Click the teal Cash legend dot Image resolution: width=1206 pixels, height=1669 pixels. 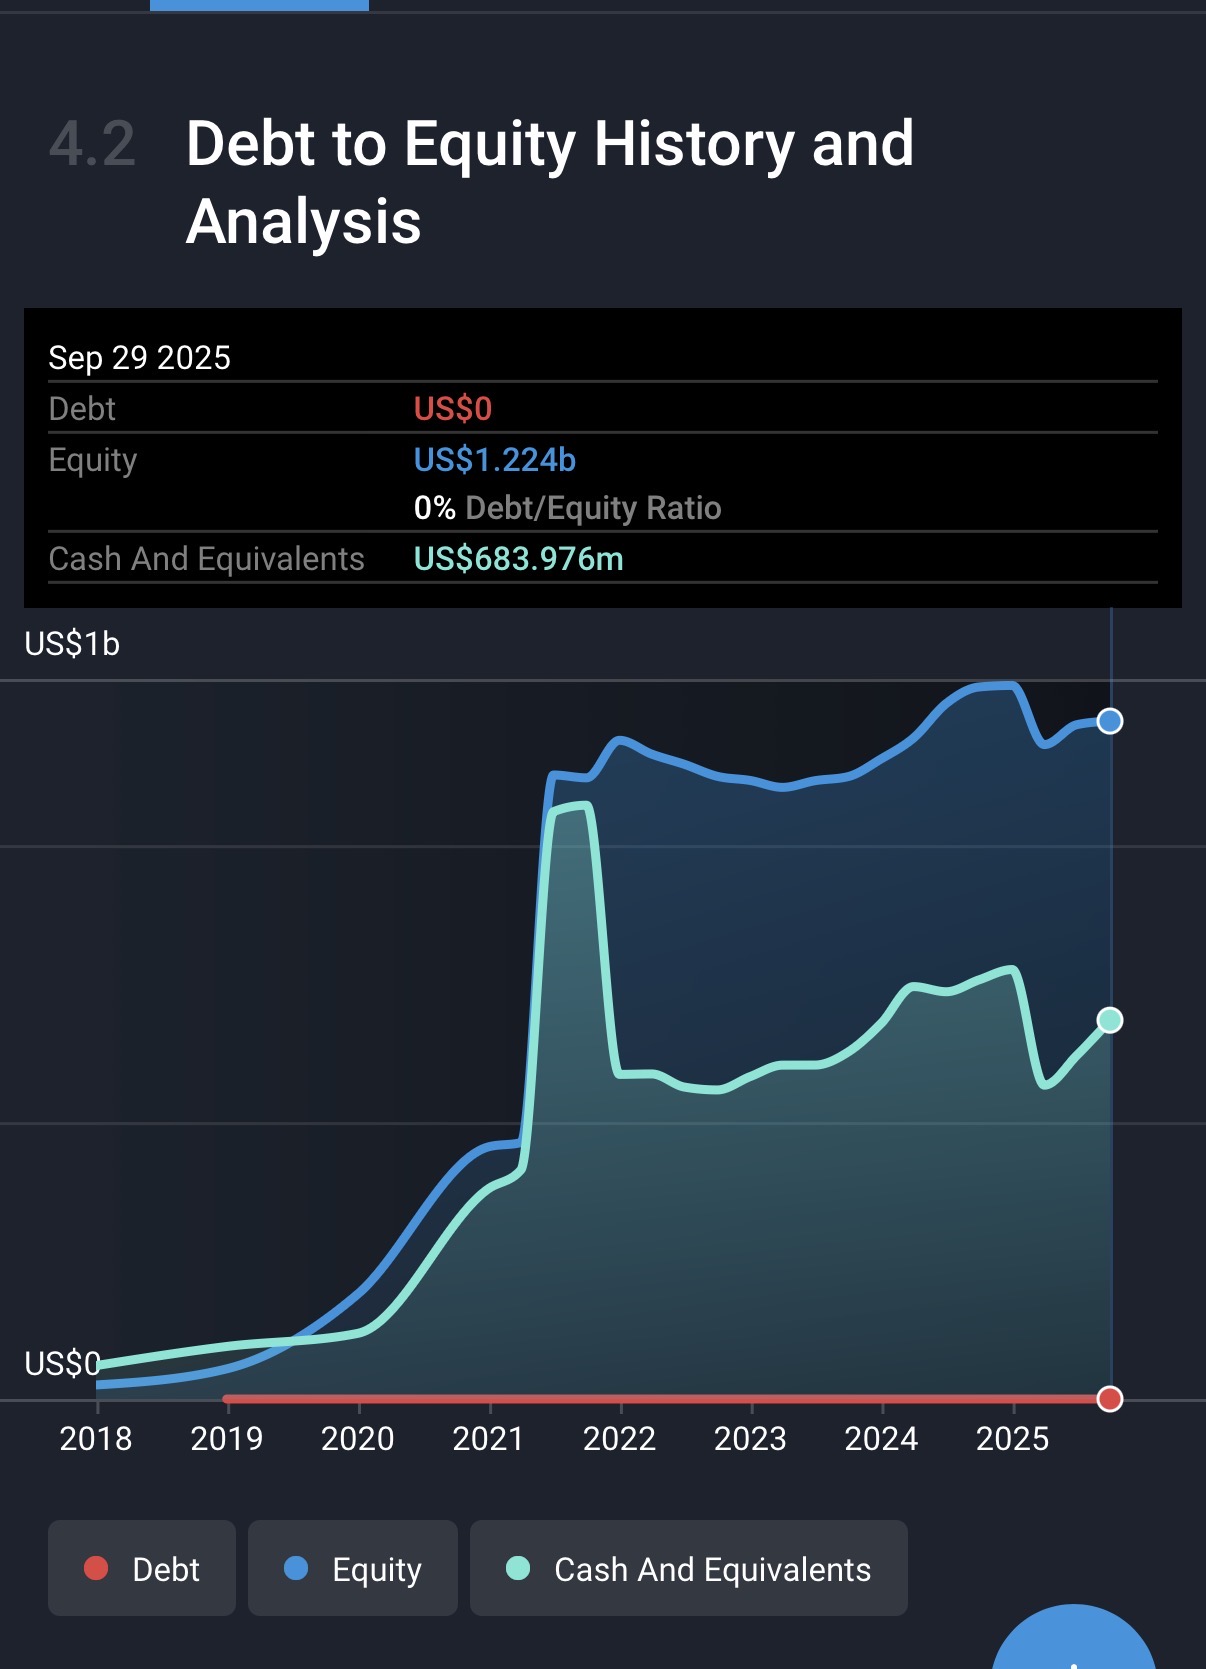coord(518,1568)
